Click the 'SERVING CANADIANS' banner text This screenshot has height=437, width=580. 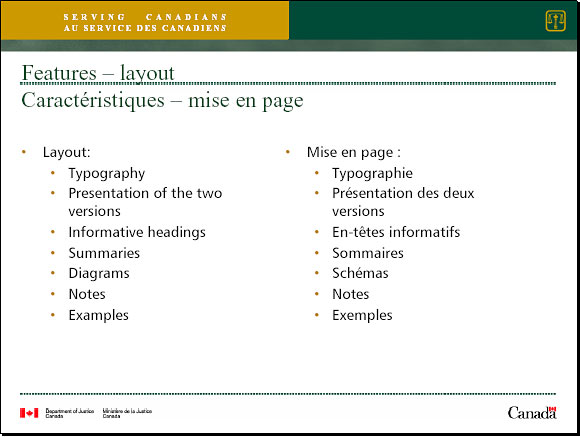click(145, 17)
